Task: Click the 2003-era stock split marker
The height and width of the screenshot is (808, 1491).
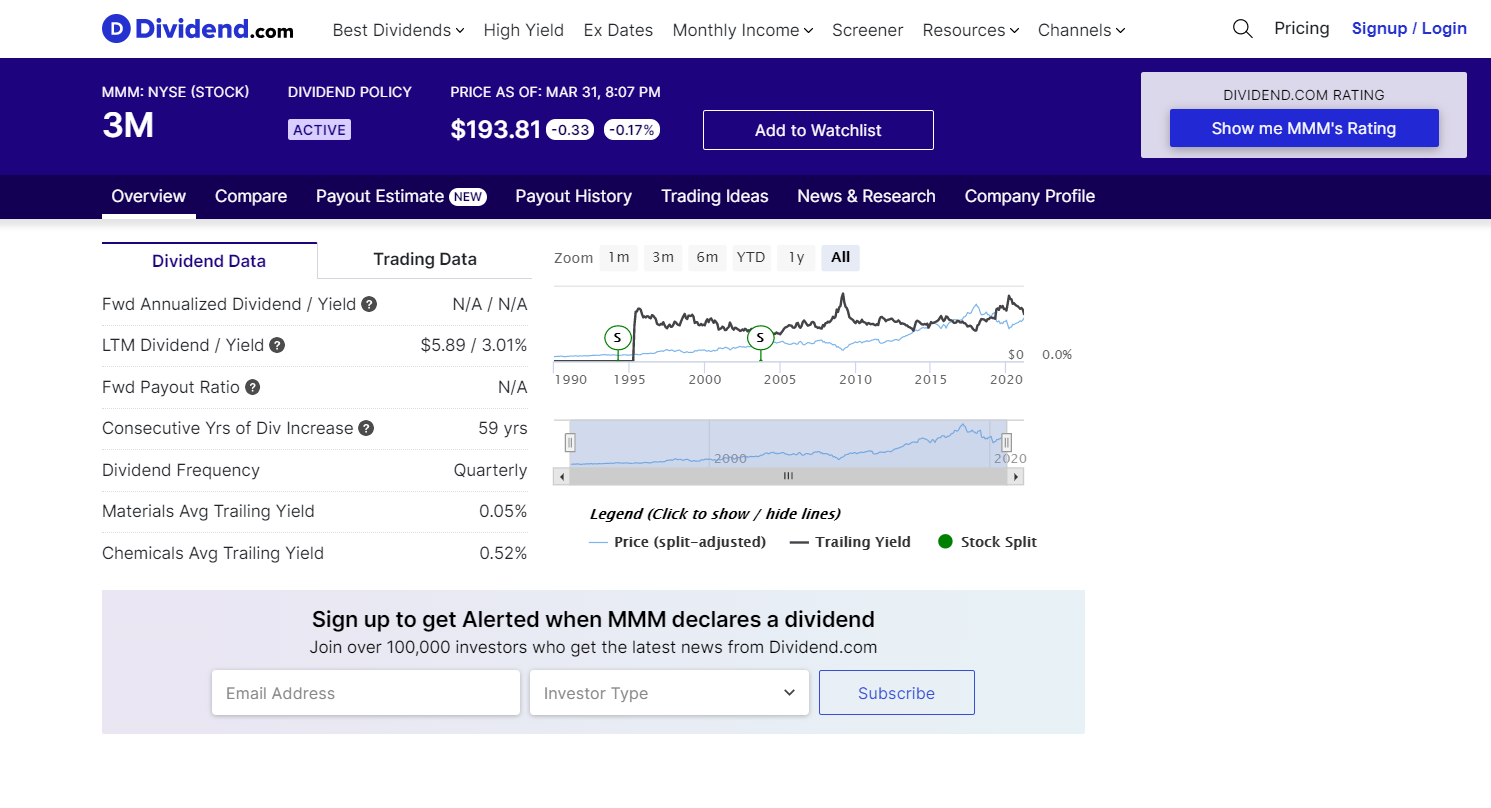Action: pos(760,338)
